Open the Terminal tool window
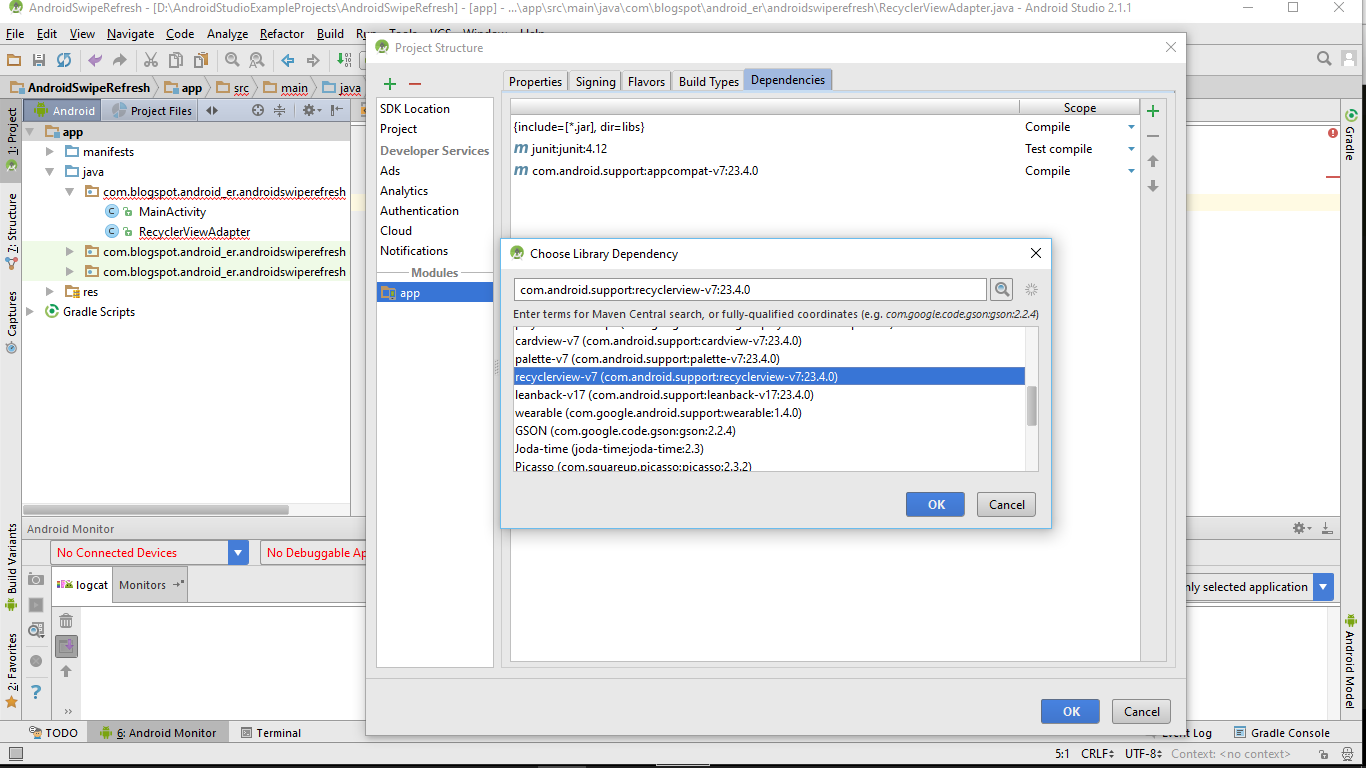 (270, 733)
